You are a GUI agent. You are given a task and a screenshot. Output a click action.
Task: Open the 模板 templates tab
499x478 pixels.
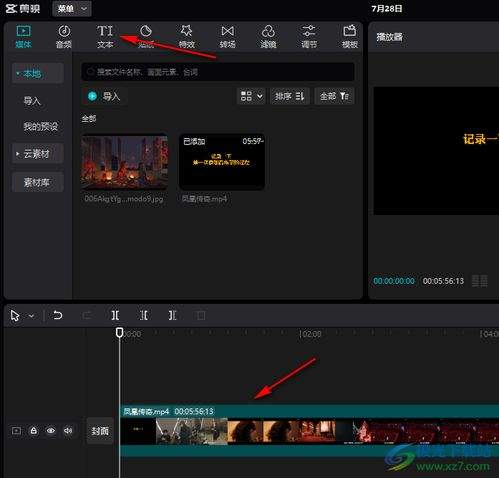[350, 36]
